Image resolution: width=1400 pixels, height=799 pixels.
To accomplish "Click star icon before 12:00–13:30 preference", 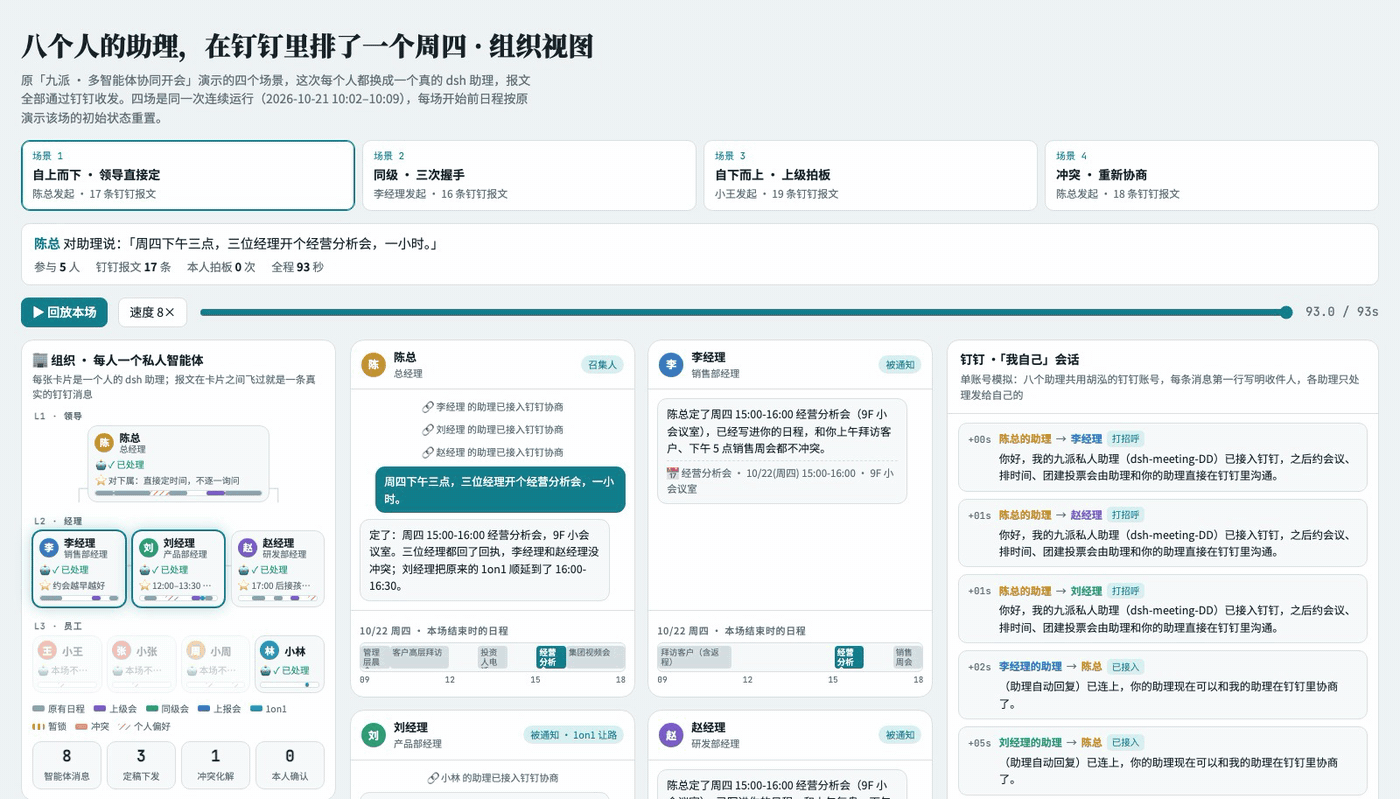I will [144, 586].
